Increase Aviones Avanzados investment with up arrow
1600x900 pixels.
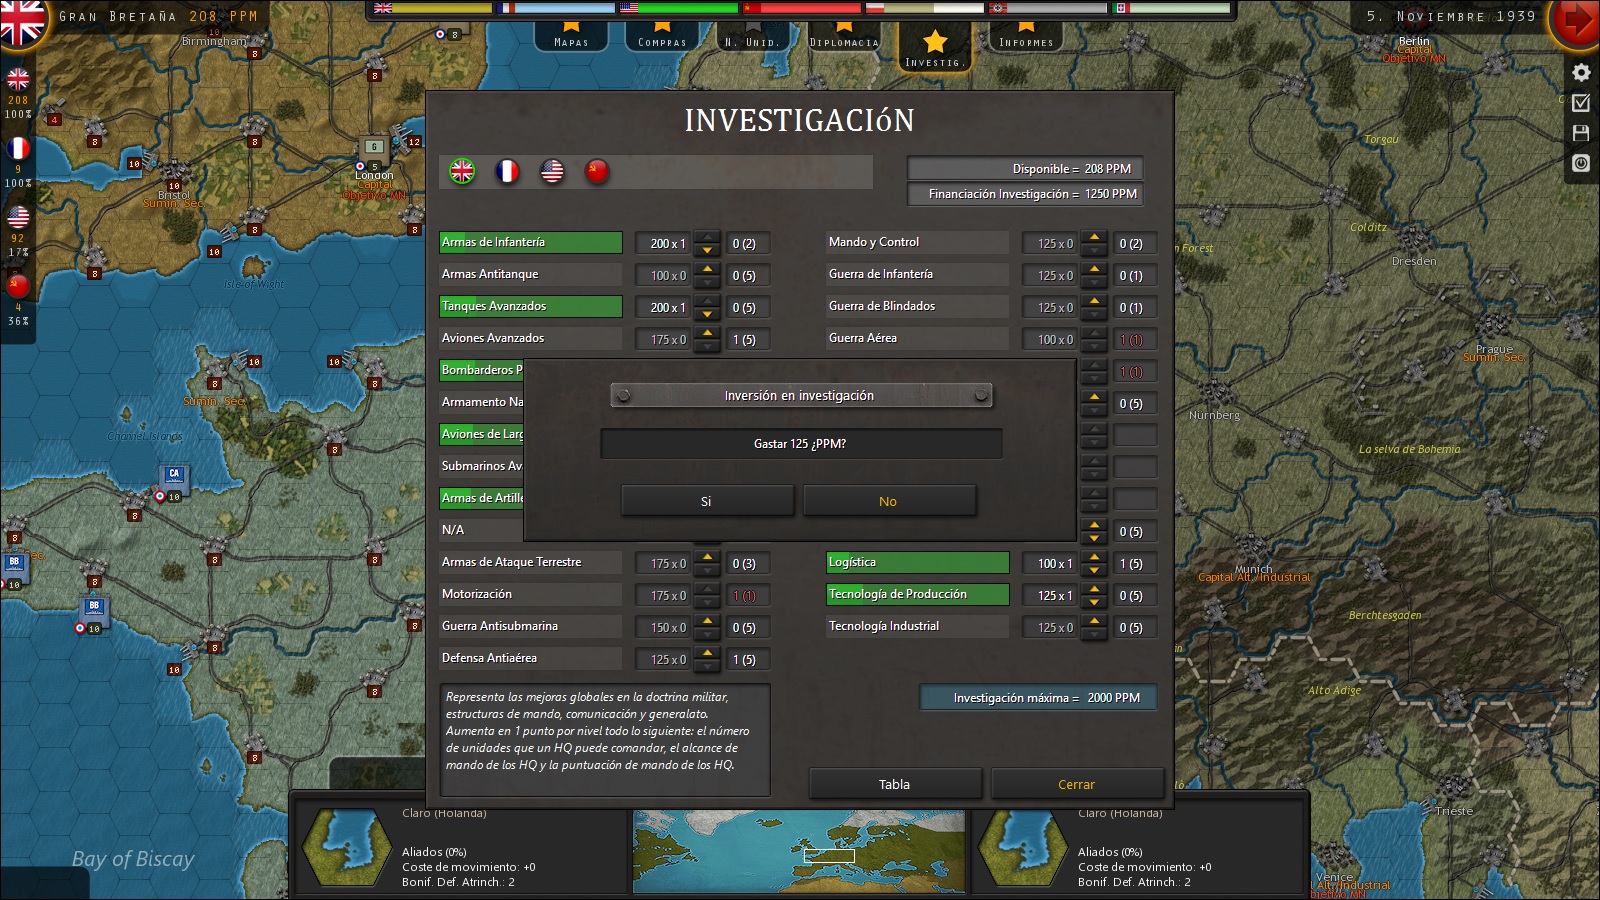[707, 333]
